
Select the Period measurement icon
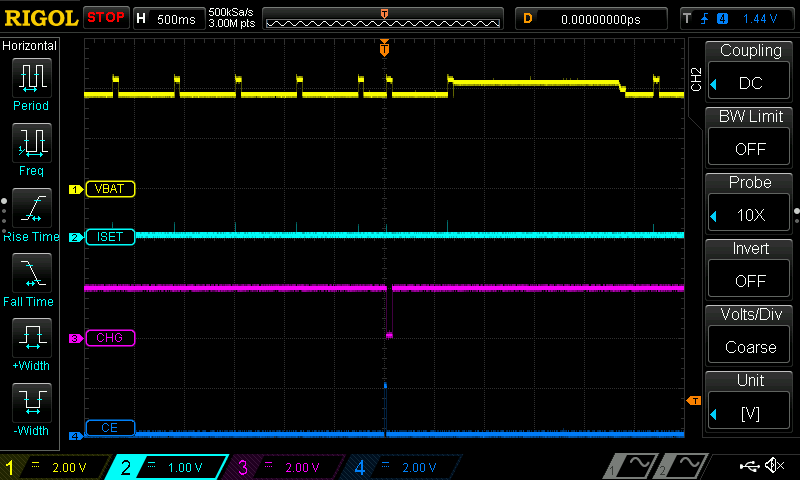[x=32, y=78]
